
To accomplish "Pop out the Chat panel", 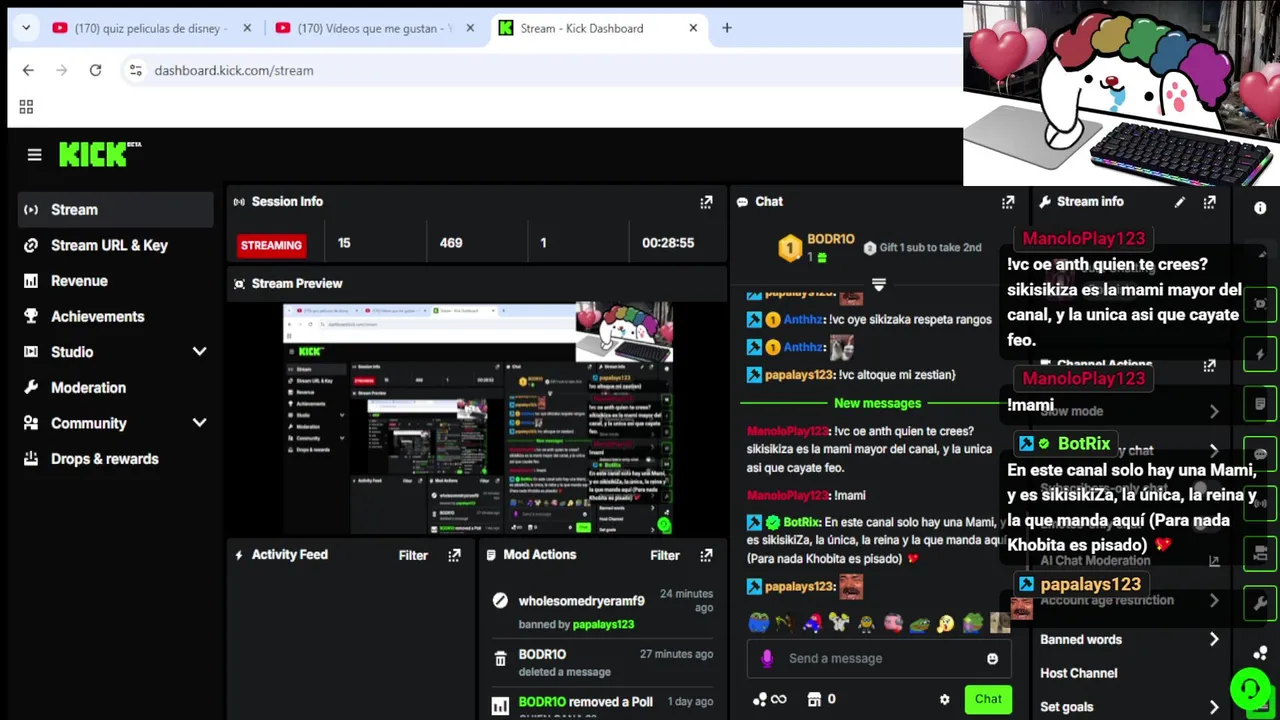I will [1008, 202].
